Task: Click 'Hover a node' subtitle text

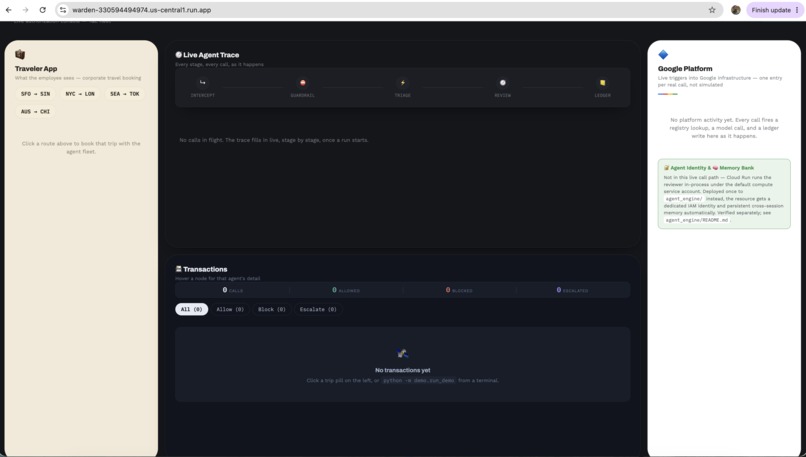Action: 217,279
